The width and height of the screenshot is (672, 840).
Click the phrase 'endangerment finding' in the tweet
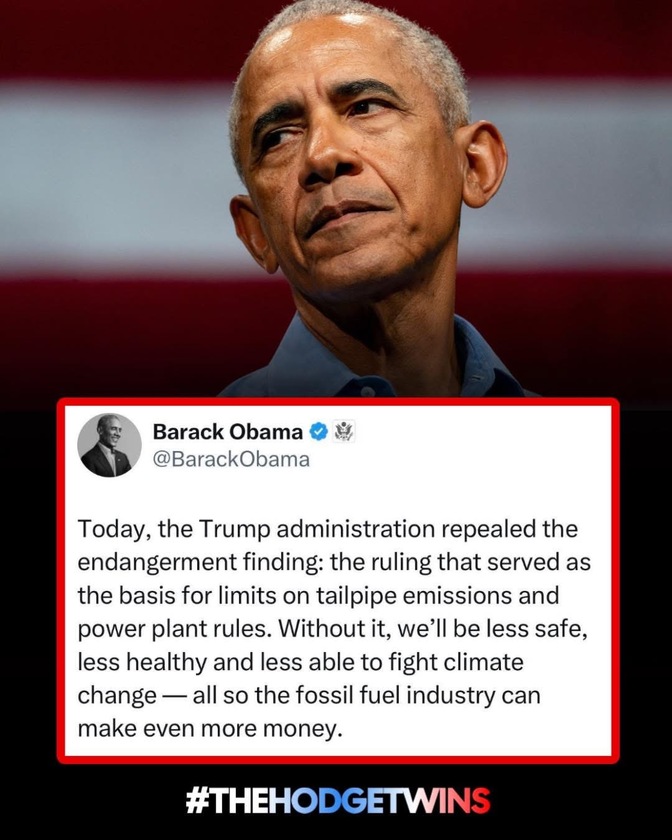[199, 562]
